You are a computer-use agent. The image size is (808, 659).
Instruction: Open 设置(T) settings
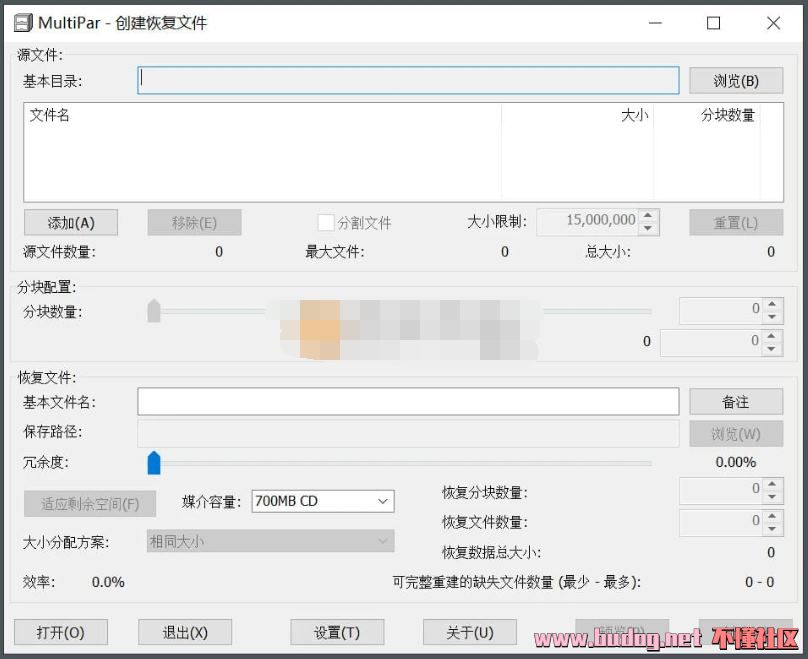point(336,632)
